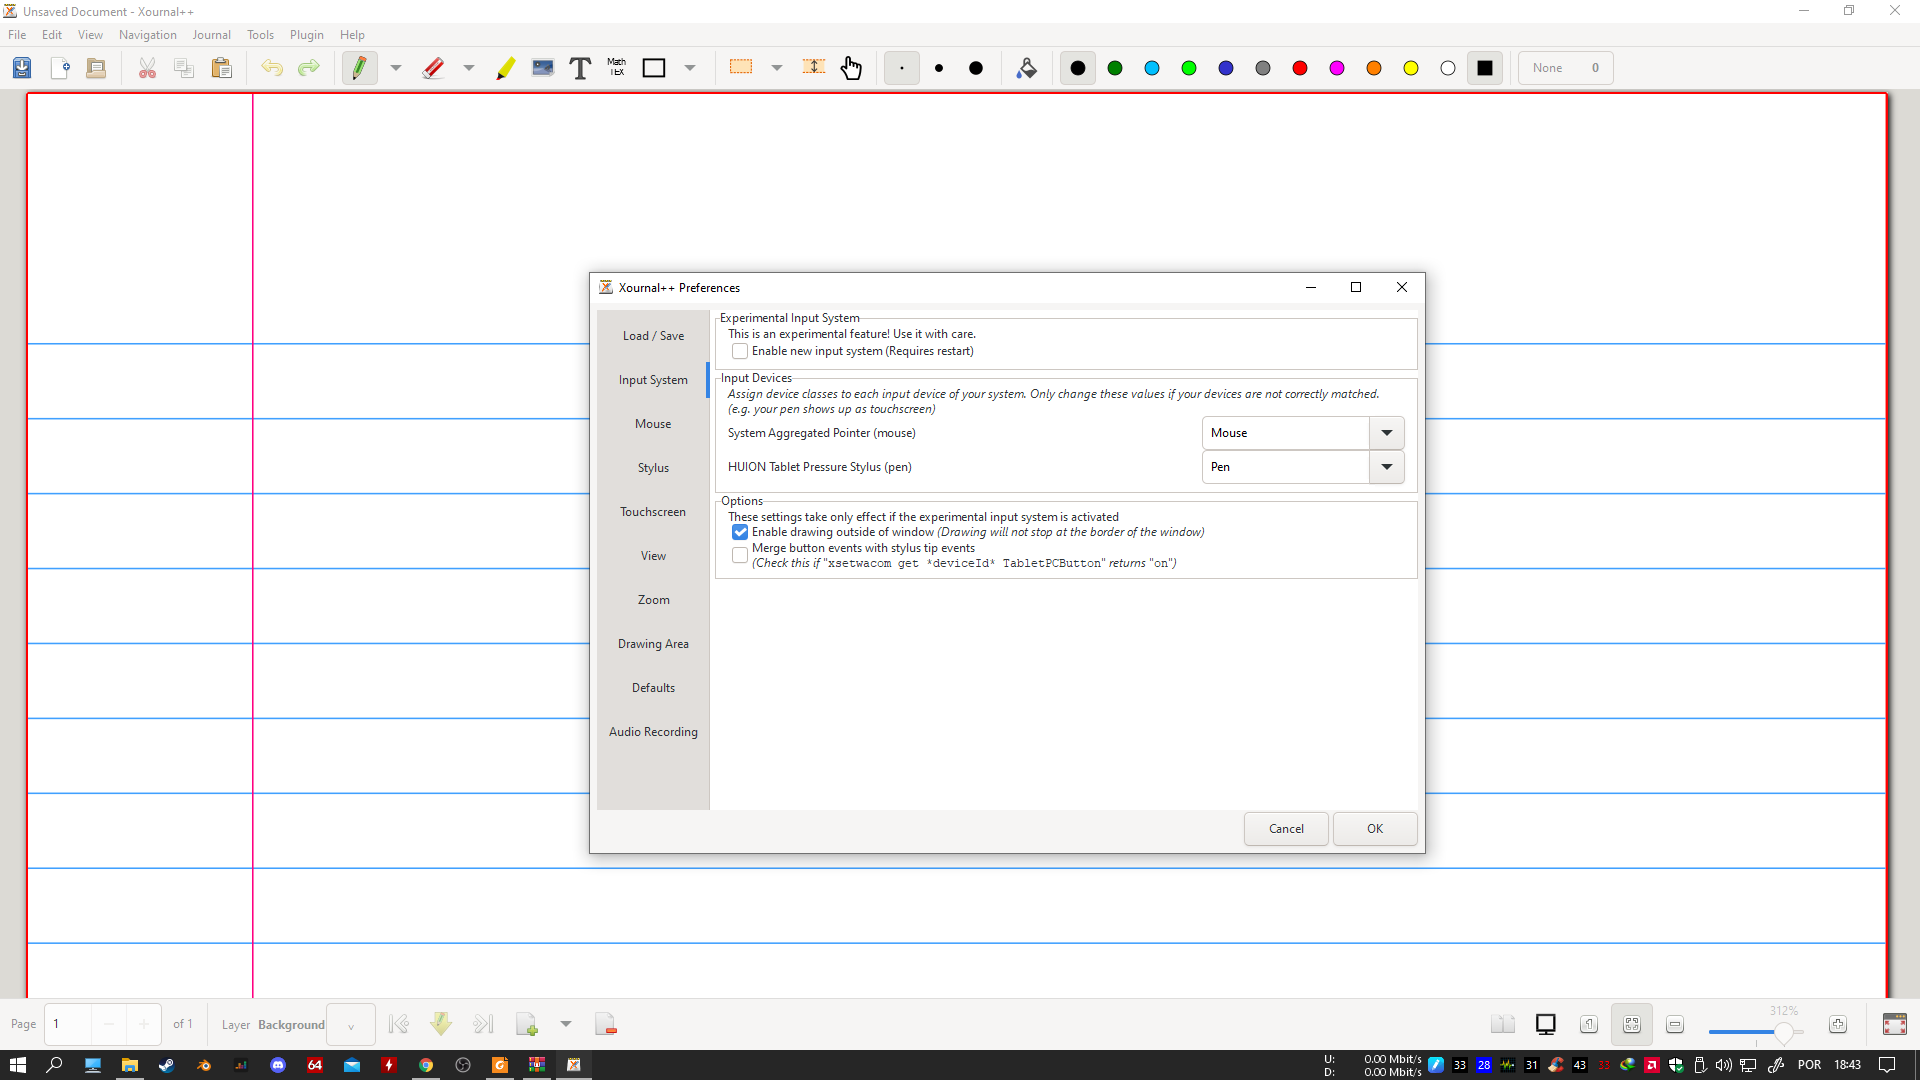Image resolution: width=1920 pixels, height=1080 pixels.
Task: Confirm Preferences with OK
Action: click(x=1375, y=829)
